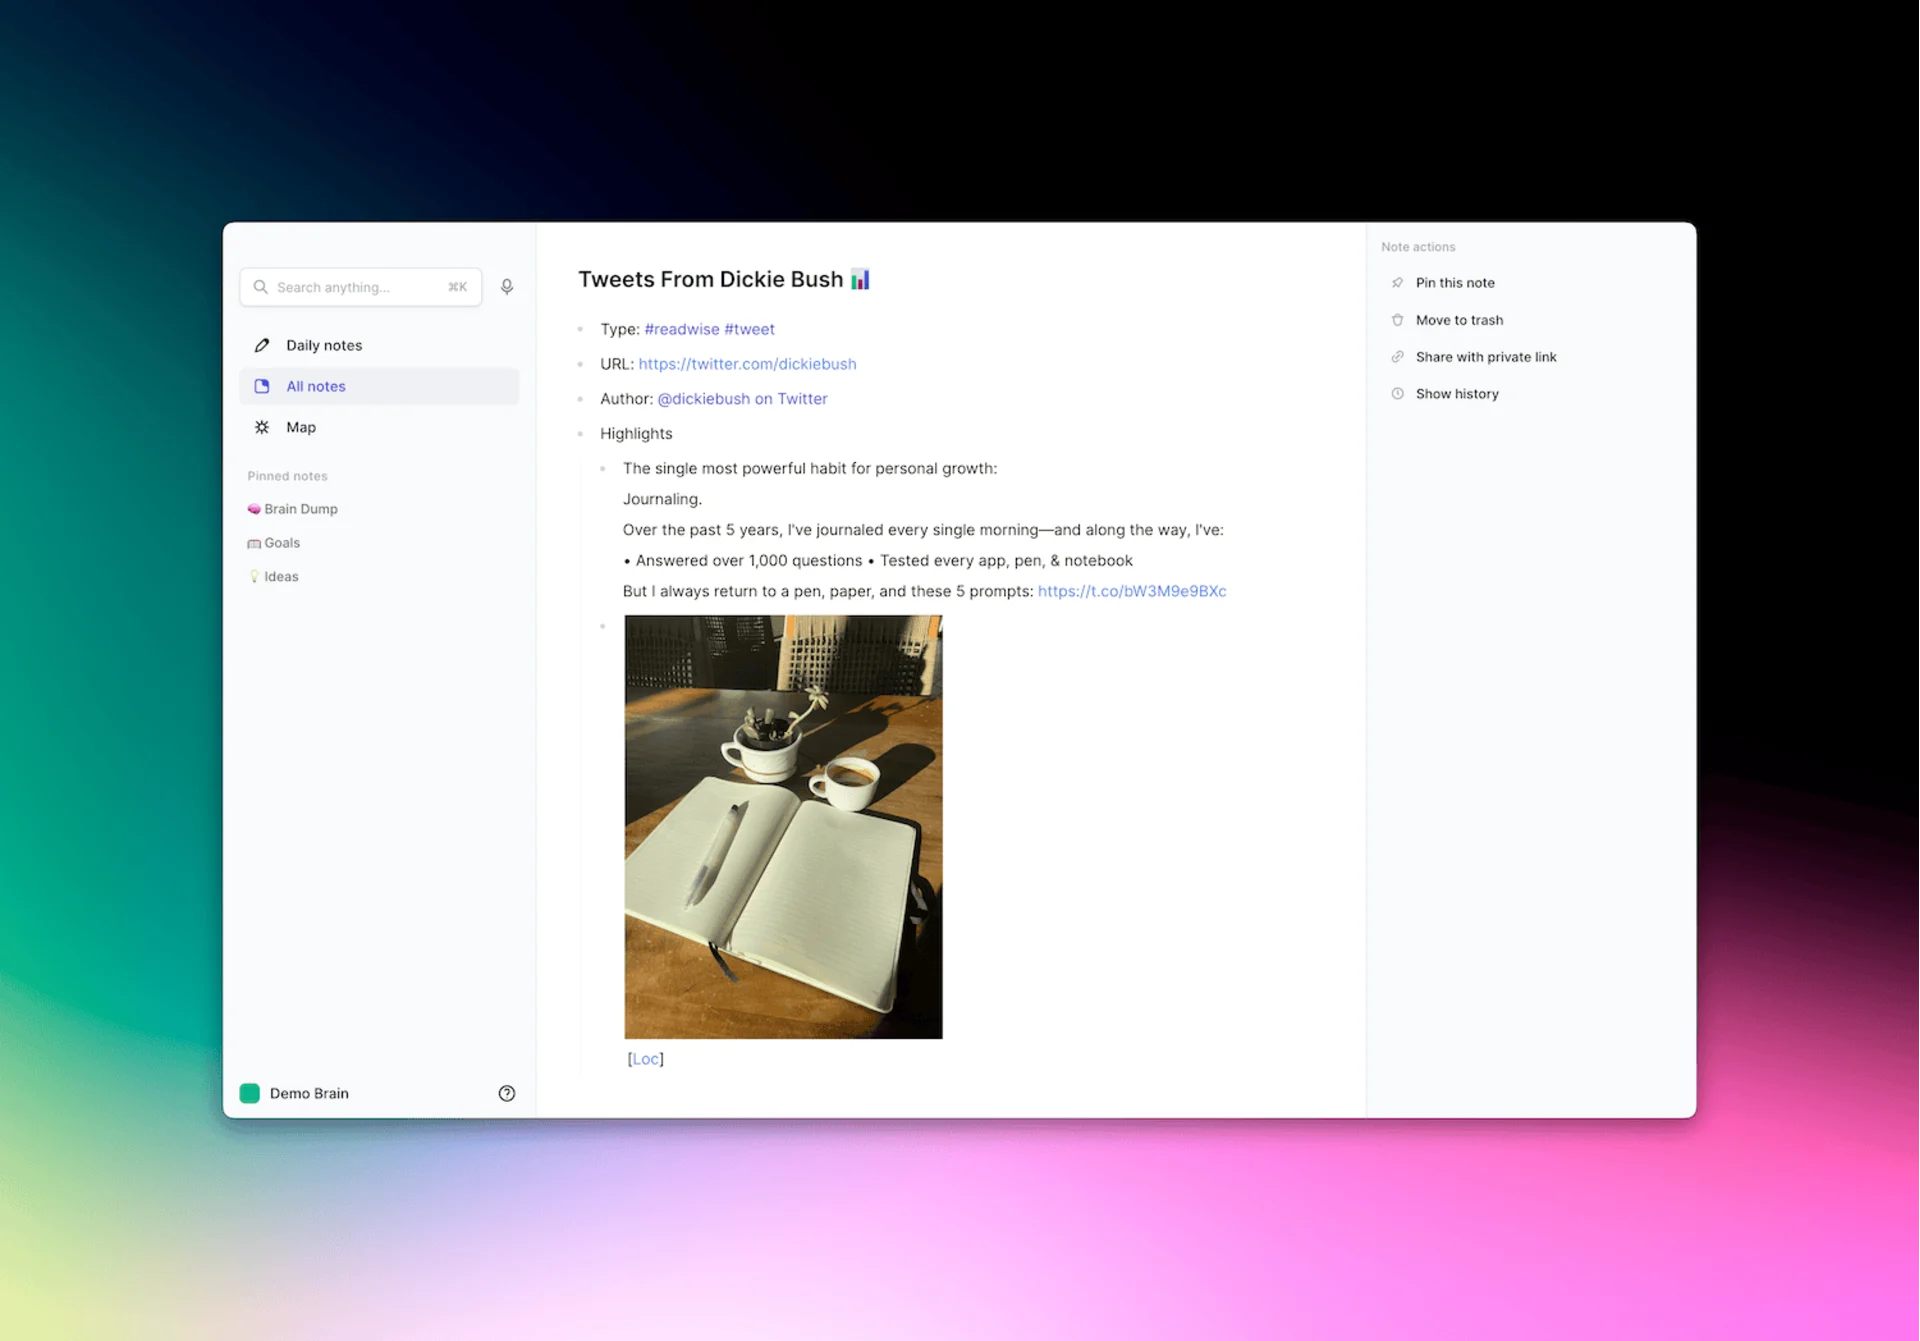Click the journaling notebook photo
Image resolution: width=1920 pixels, height=1341 pixels.
coord(783,826)
